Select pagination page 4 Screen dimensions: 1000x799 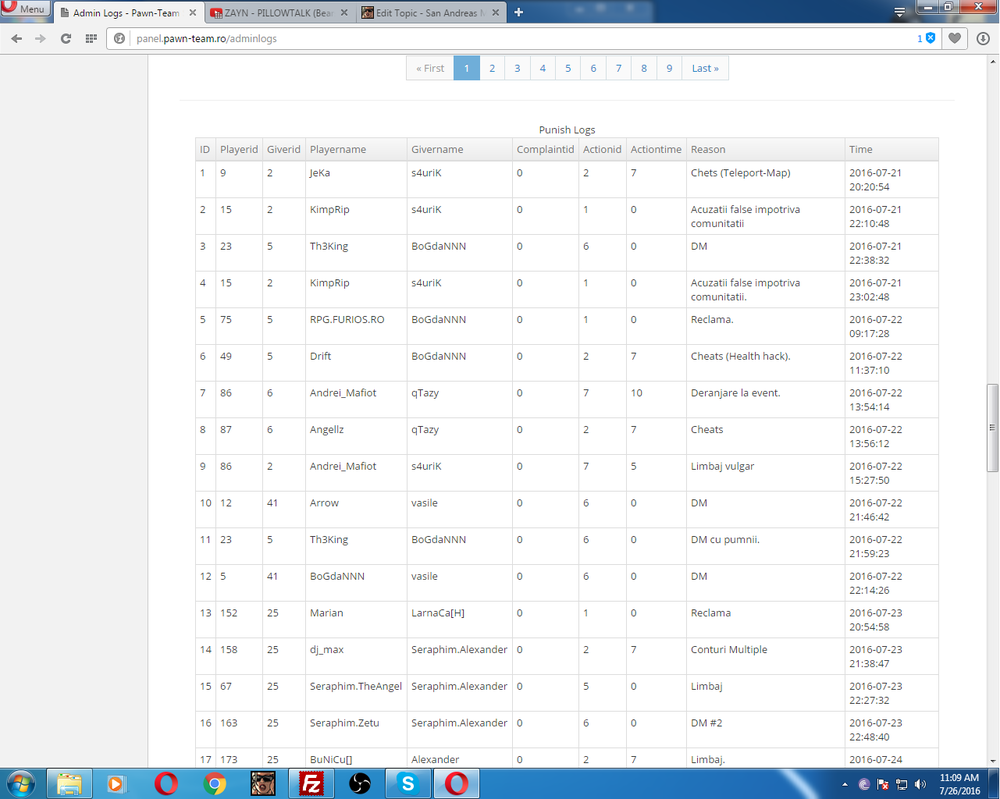[x=543, y=68]
